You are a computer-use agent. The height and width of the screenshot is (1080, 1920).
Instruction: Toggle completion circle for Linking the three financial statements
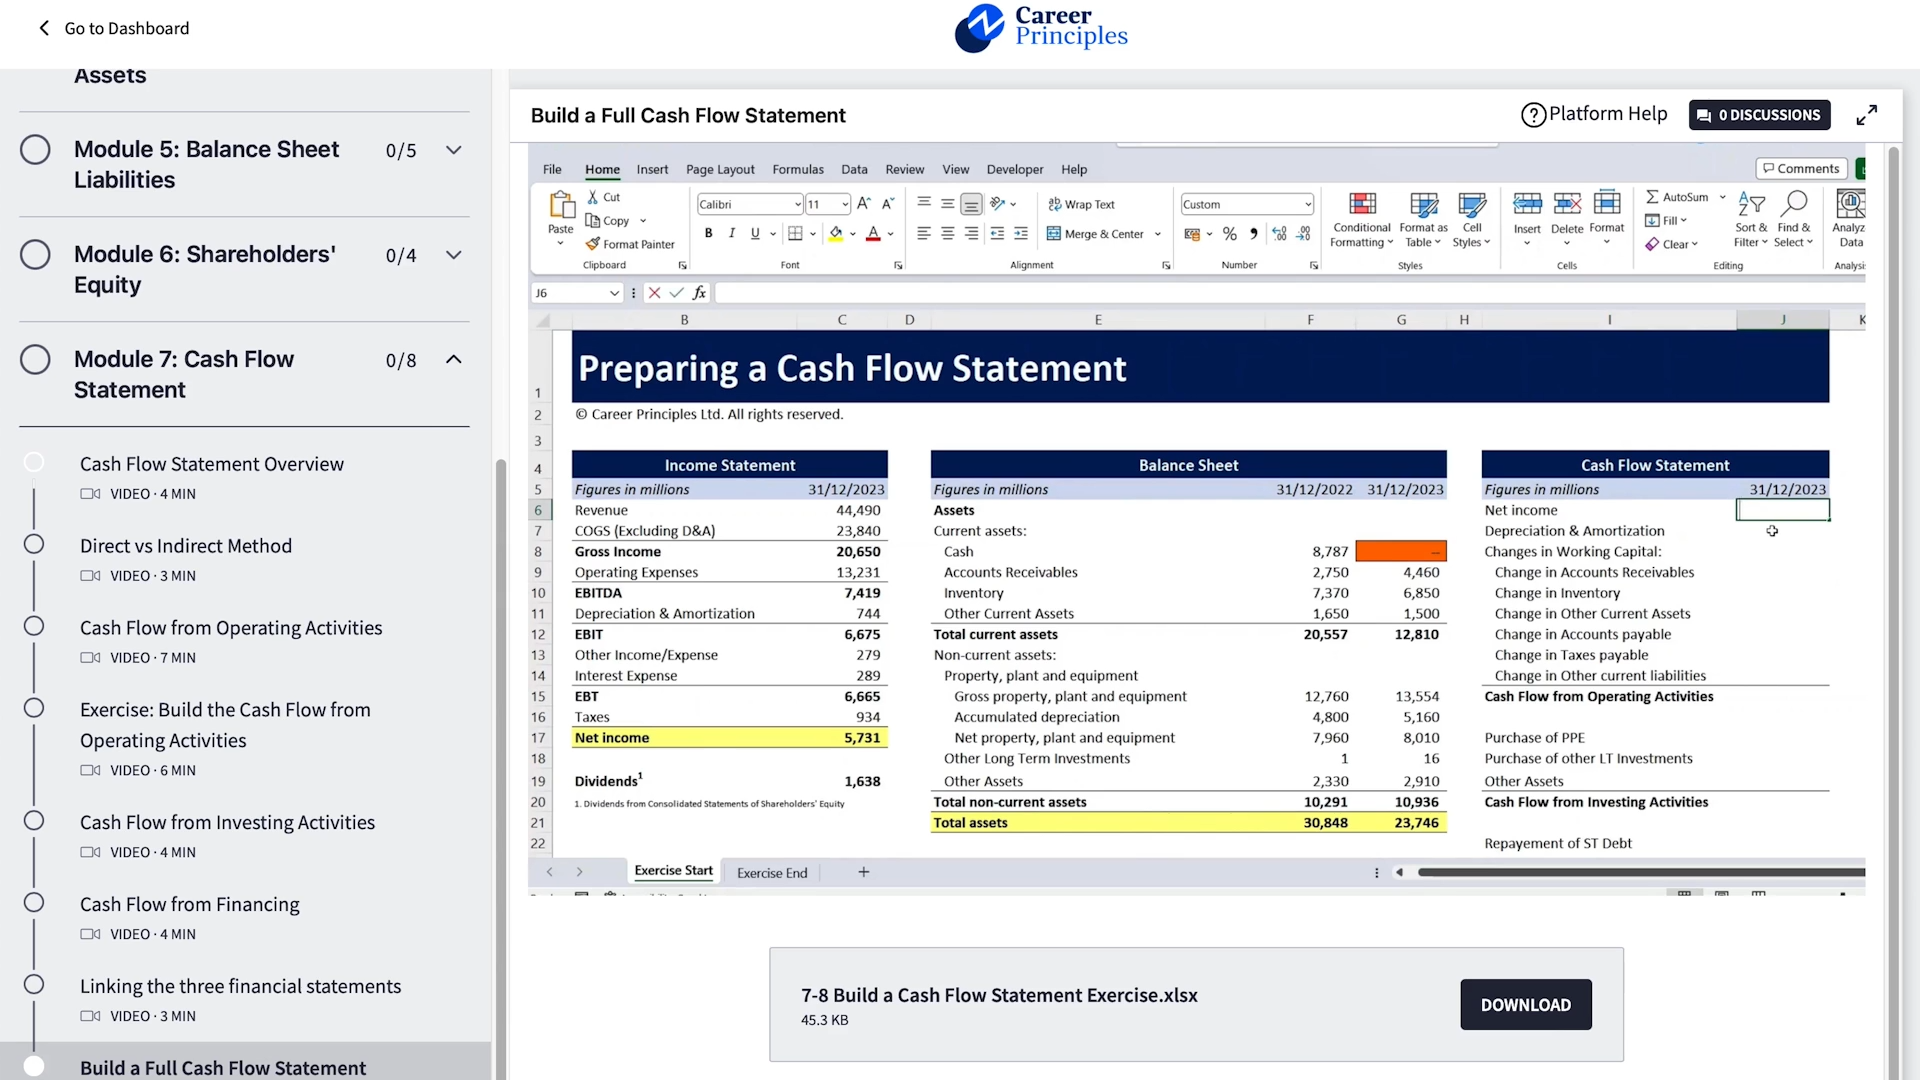tap(34, 985)
